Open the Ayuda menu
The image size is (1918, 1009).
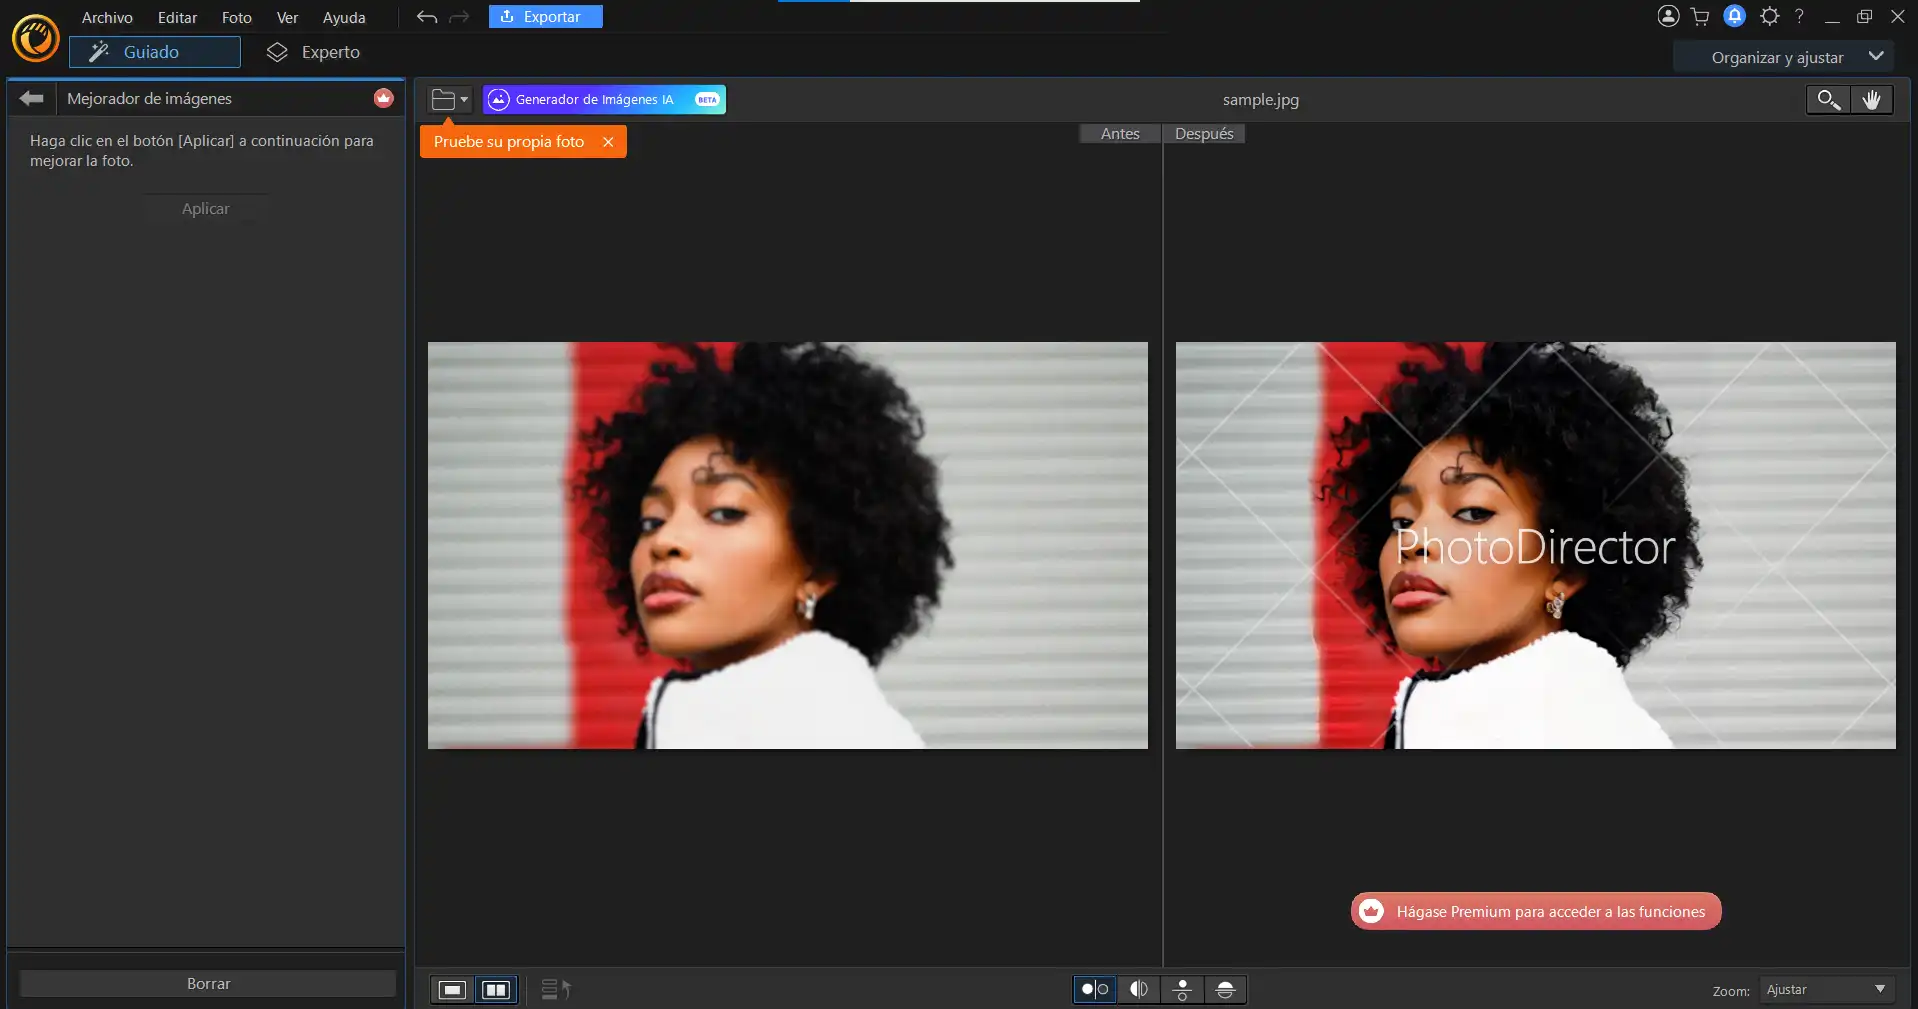tap(344, 17)
